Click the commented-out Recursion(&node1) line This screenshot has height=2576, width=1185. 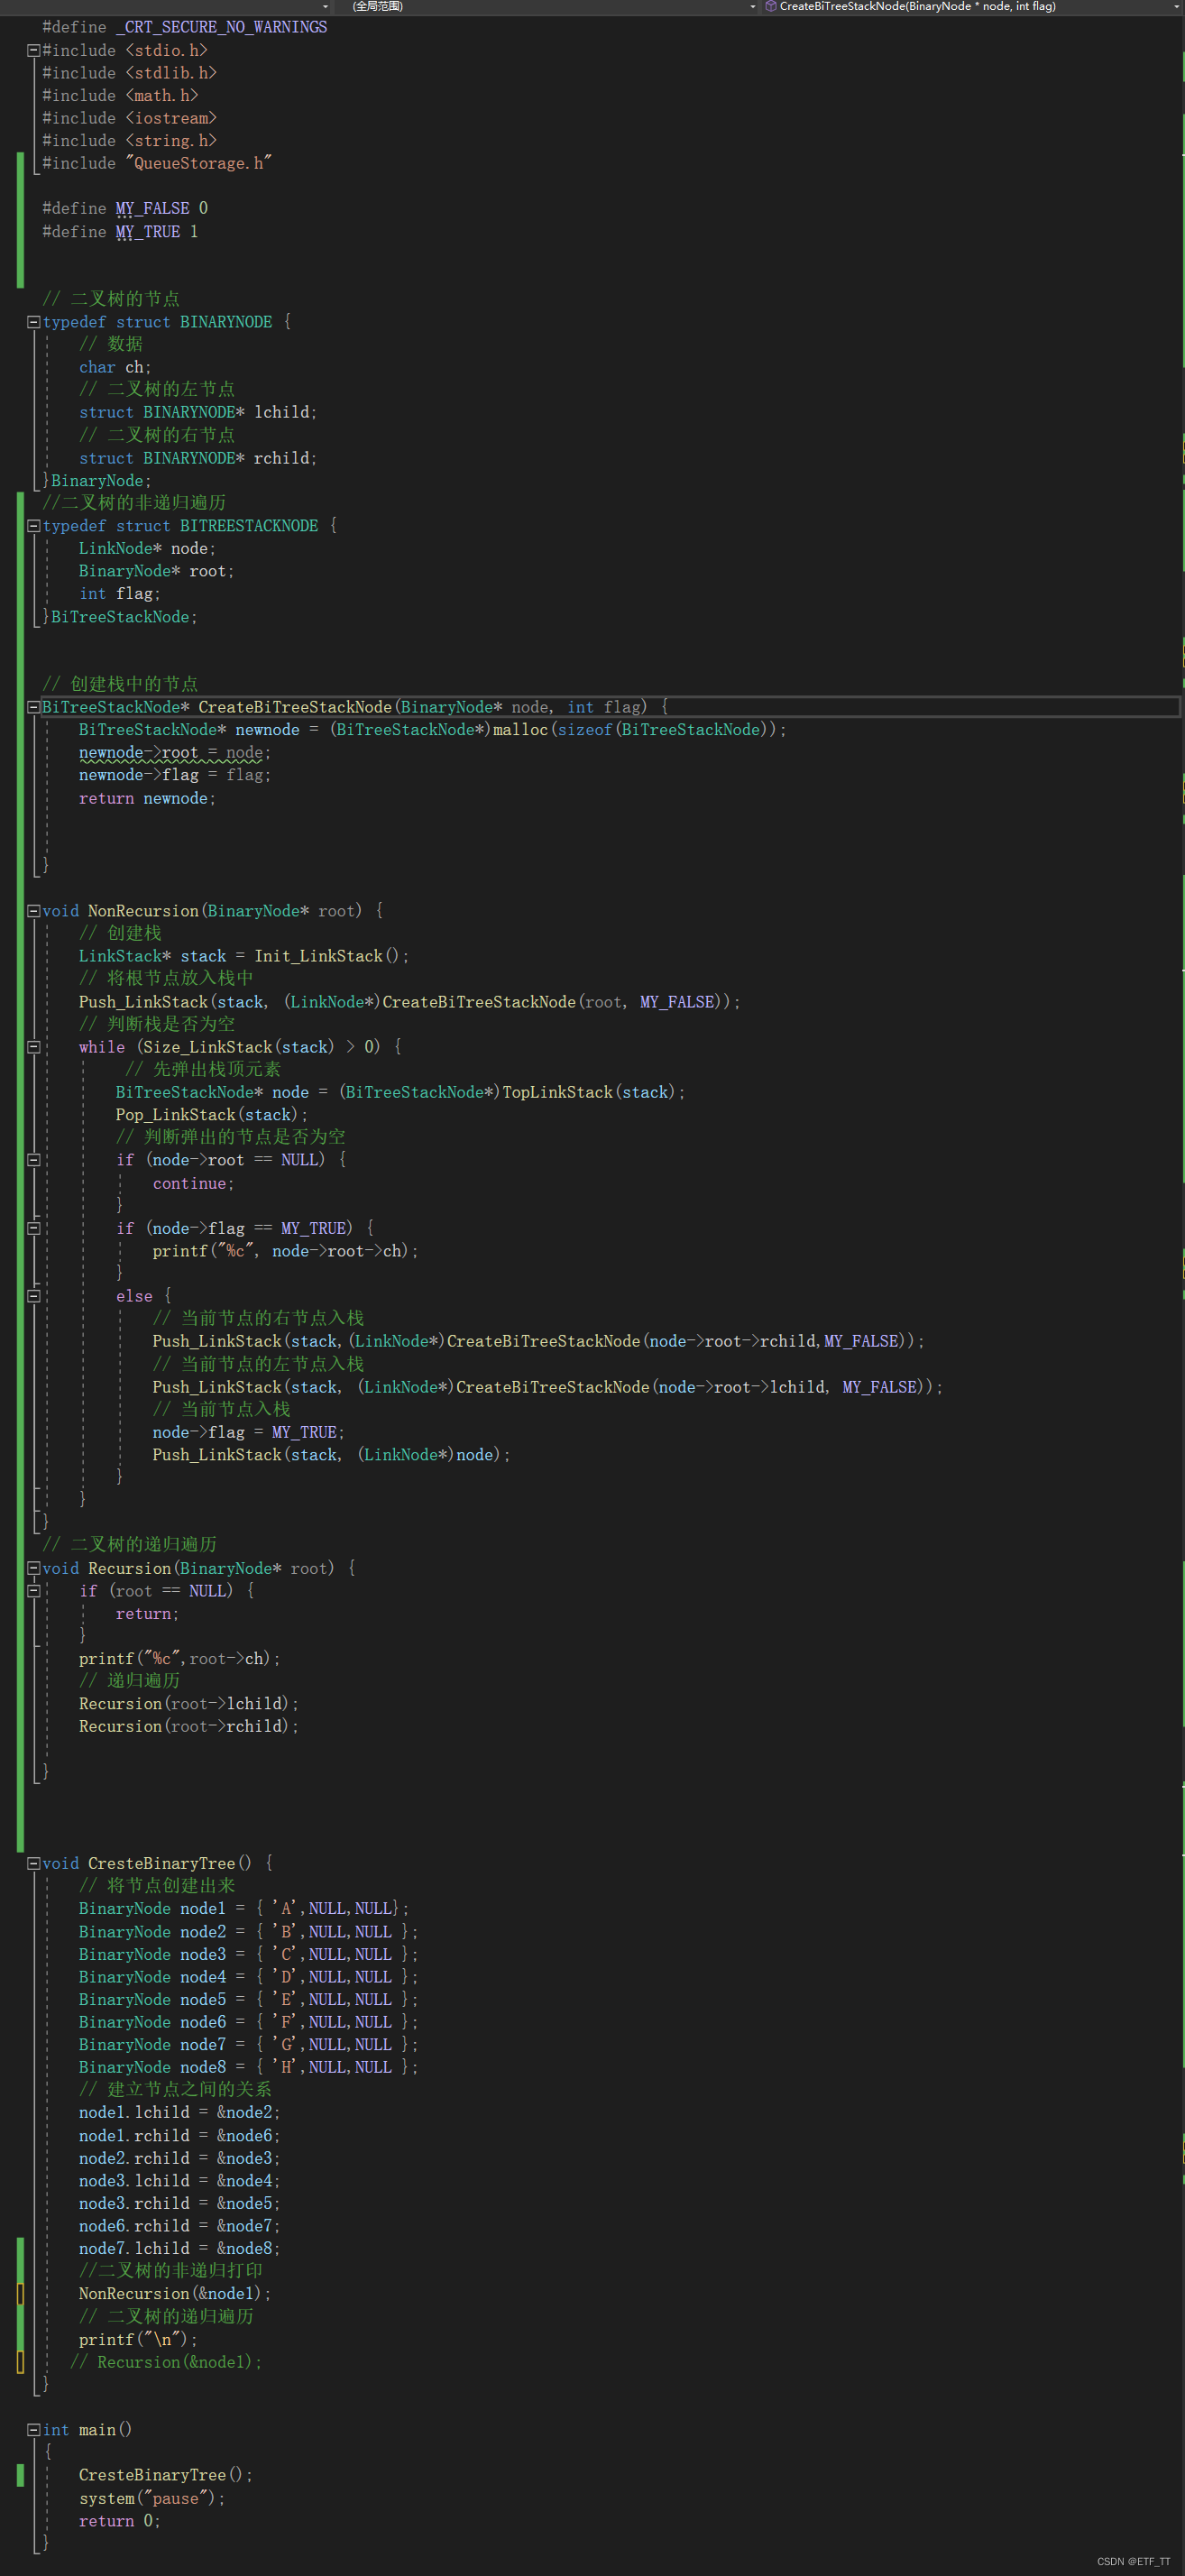(x=166, y=2362)
